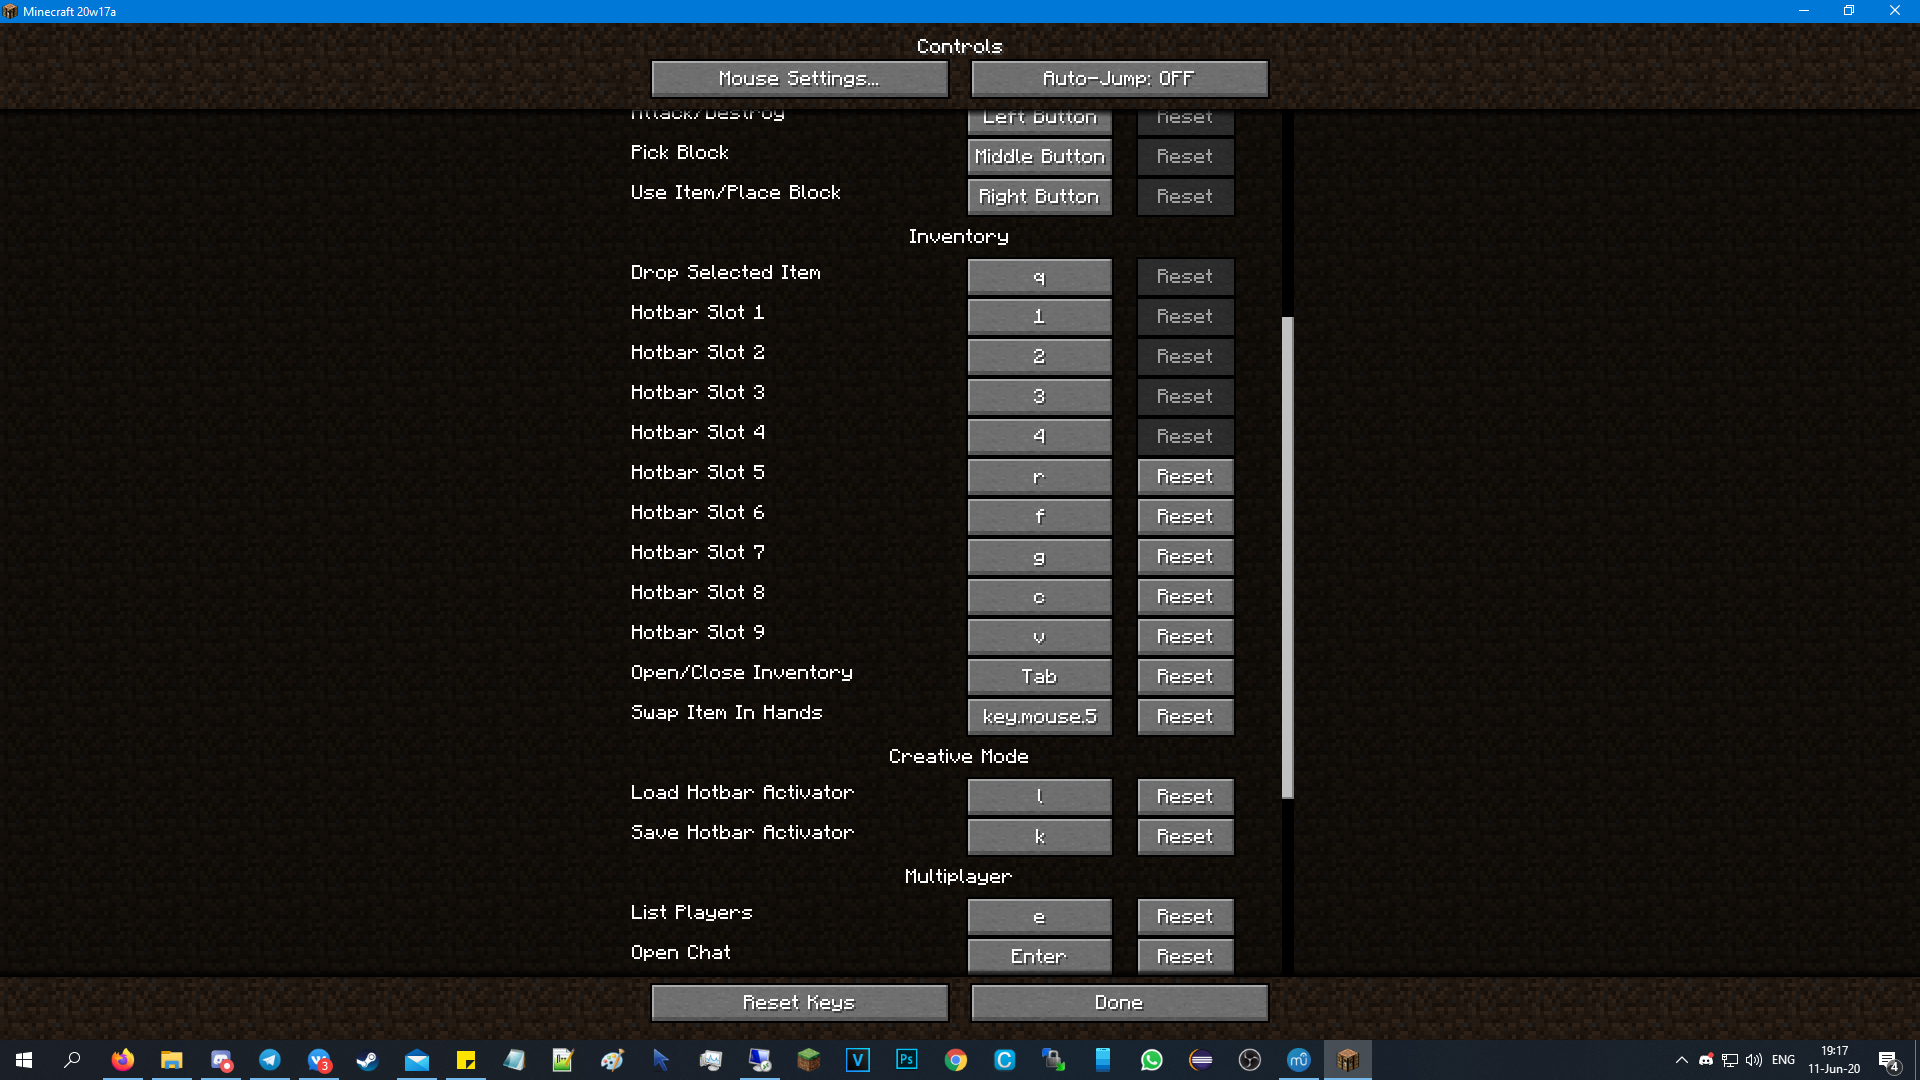Open WhatsApp from the taskbar
1920x1080 pixels.
(1151, 1060)
